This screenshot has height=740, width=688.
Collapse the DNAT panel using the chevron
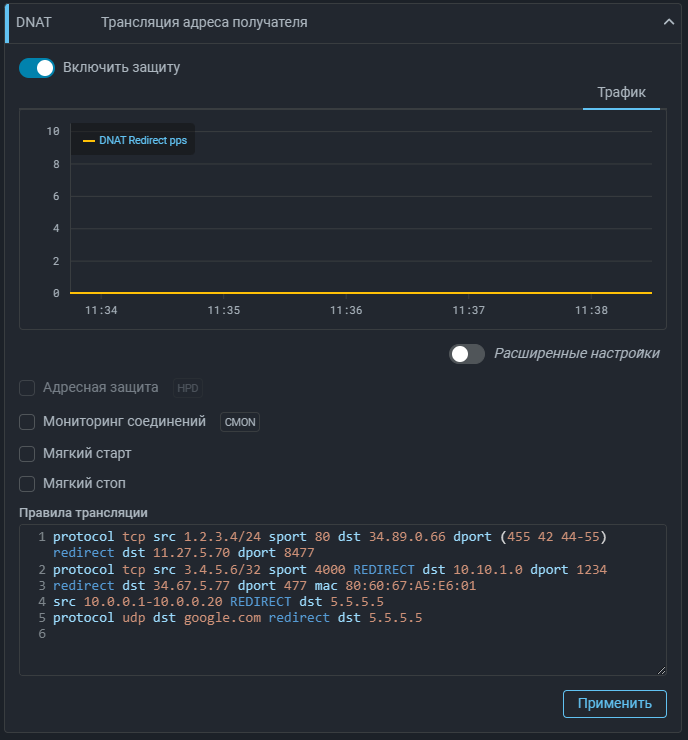click(670, 22)
